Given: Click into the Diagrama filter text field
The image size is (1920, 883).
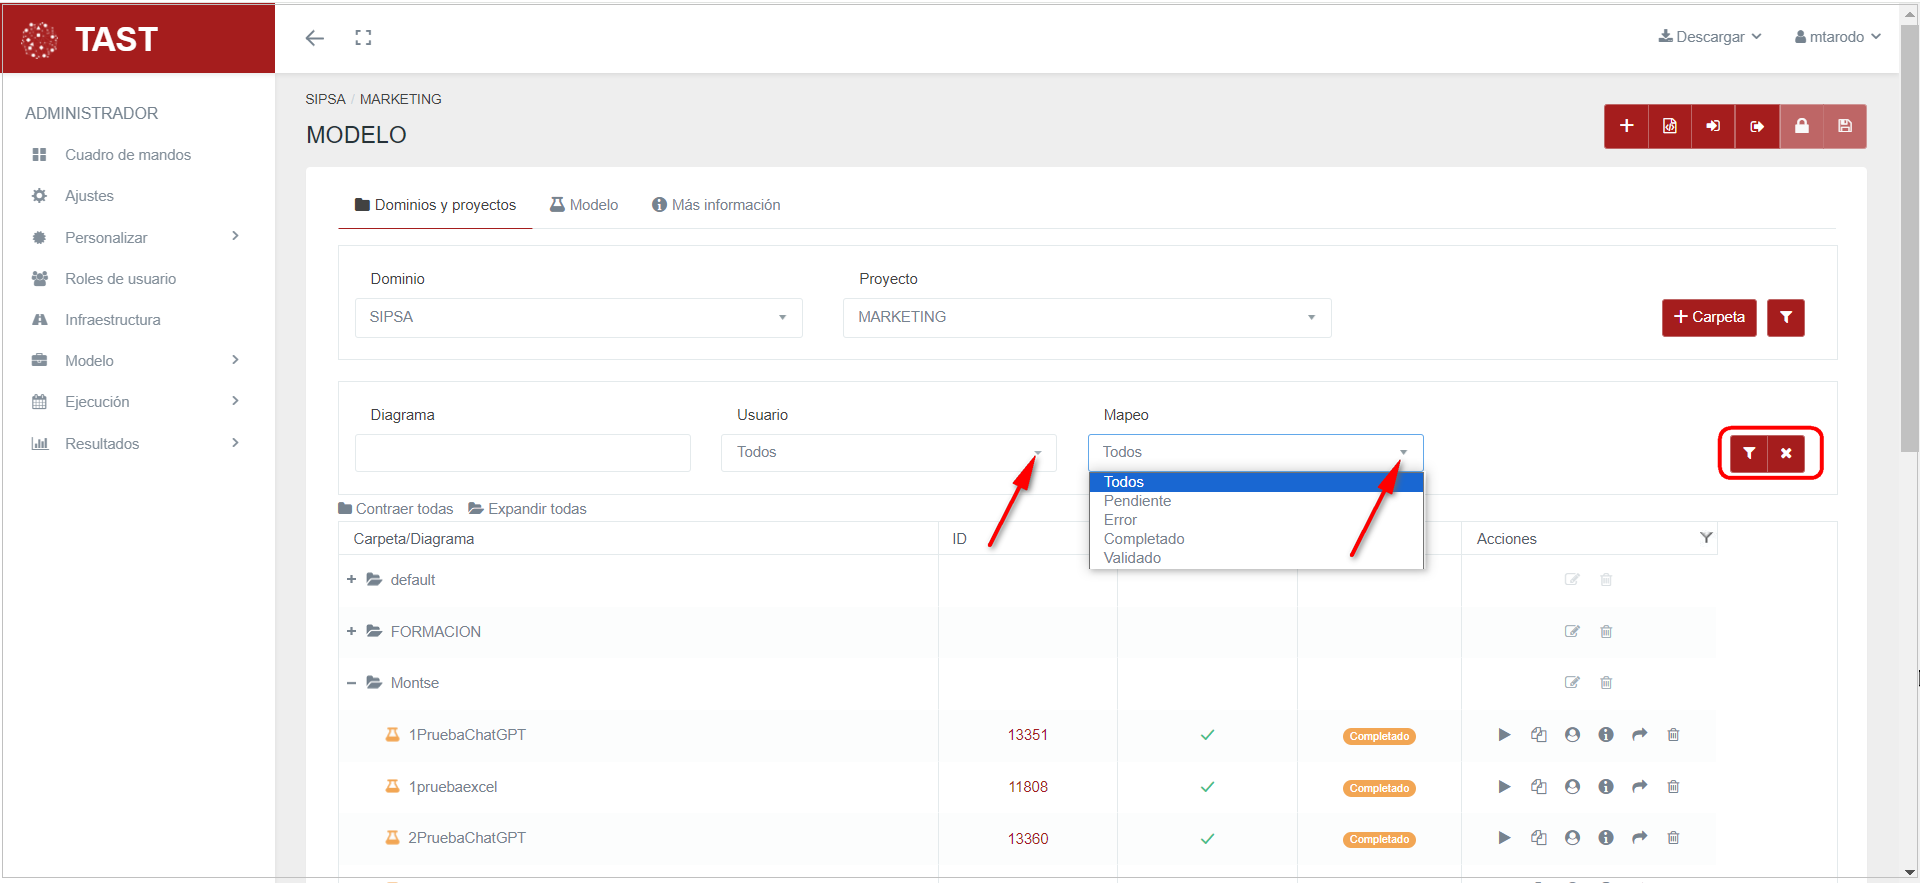Looking at the screenshot, I should (x=522, y=453).
